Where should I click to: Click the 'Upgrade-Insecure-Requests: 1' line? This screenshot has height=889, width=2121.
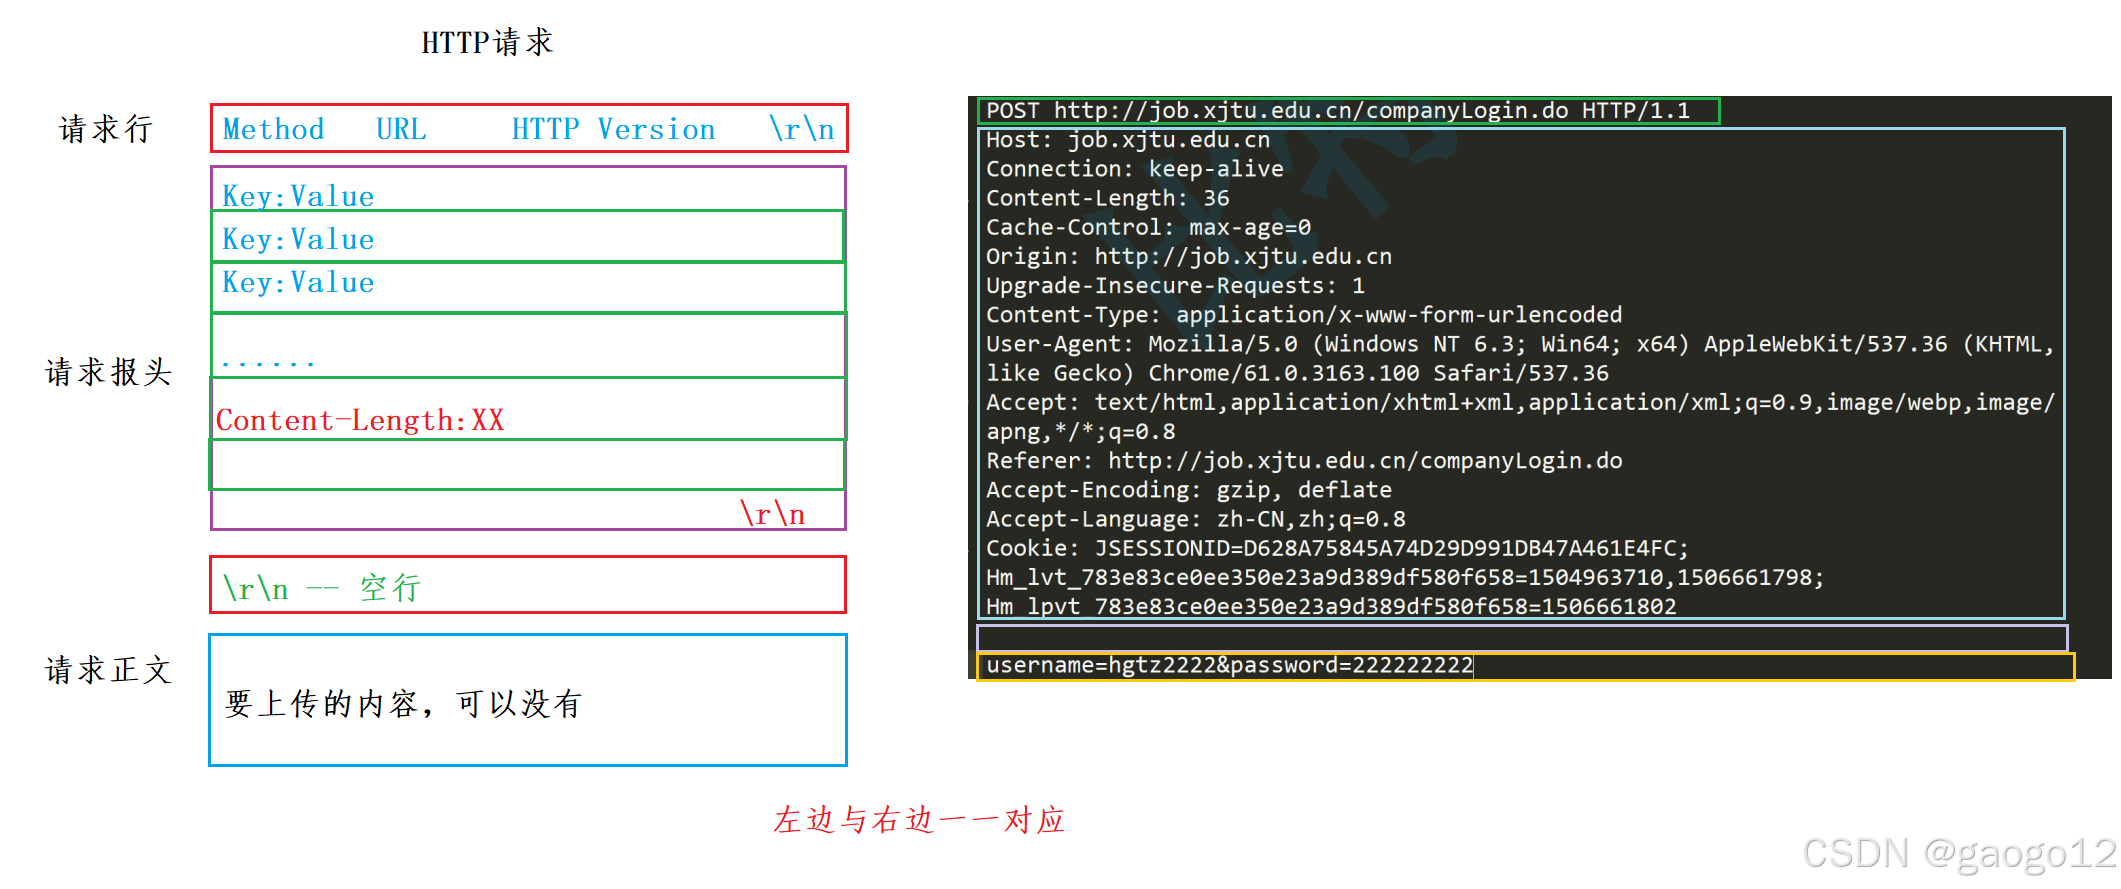click(1176, 285)
